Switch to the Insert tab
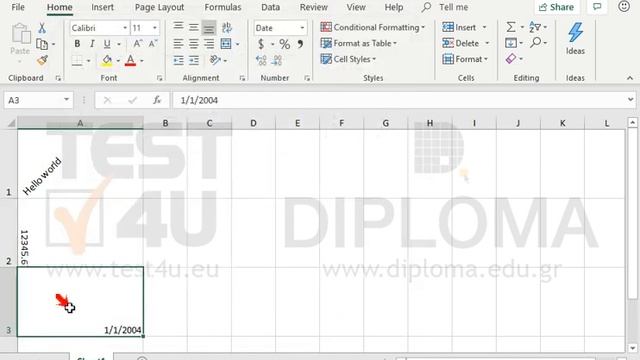 [102, 7]
